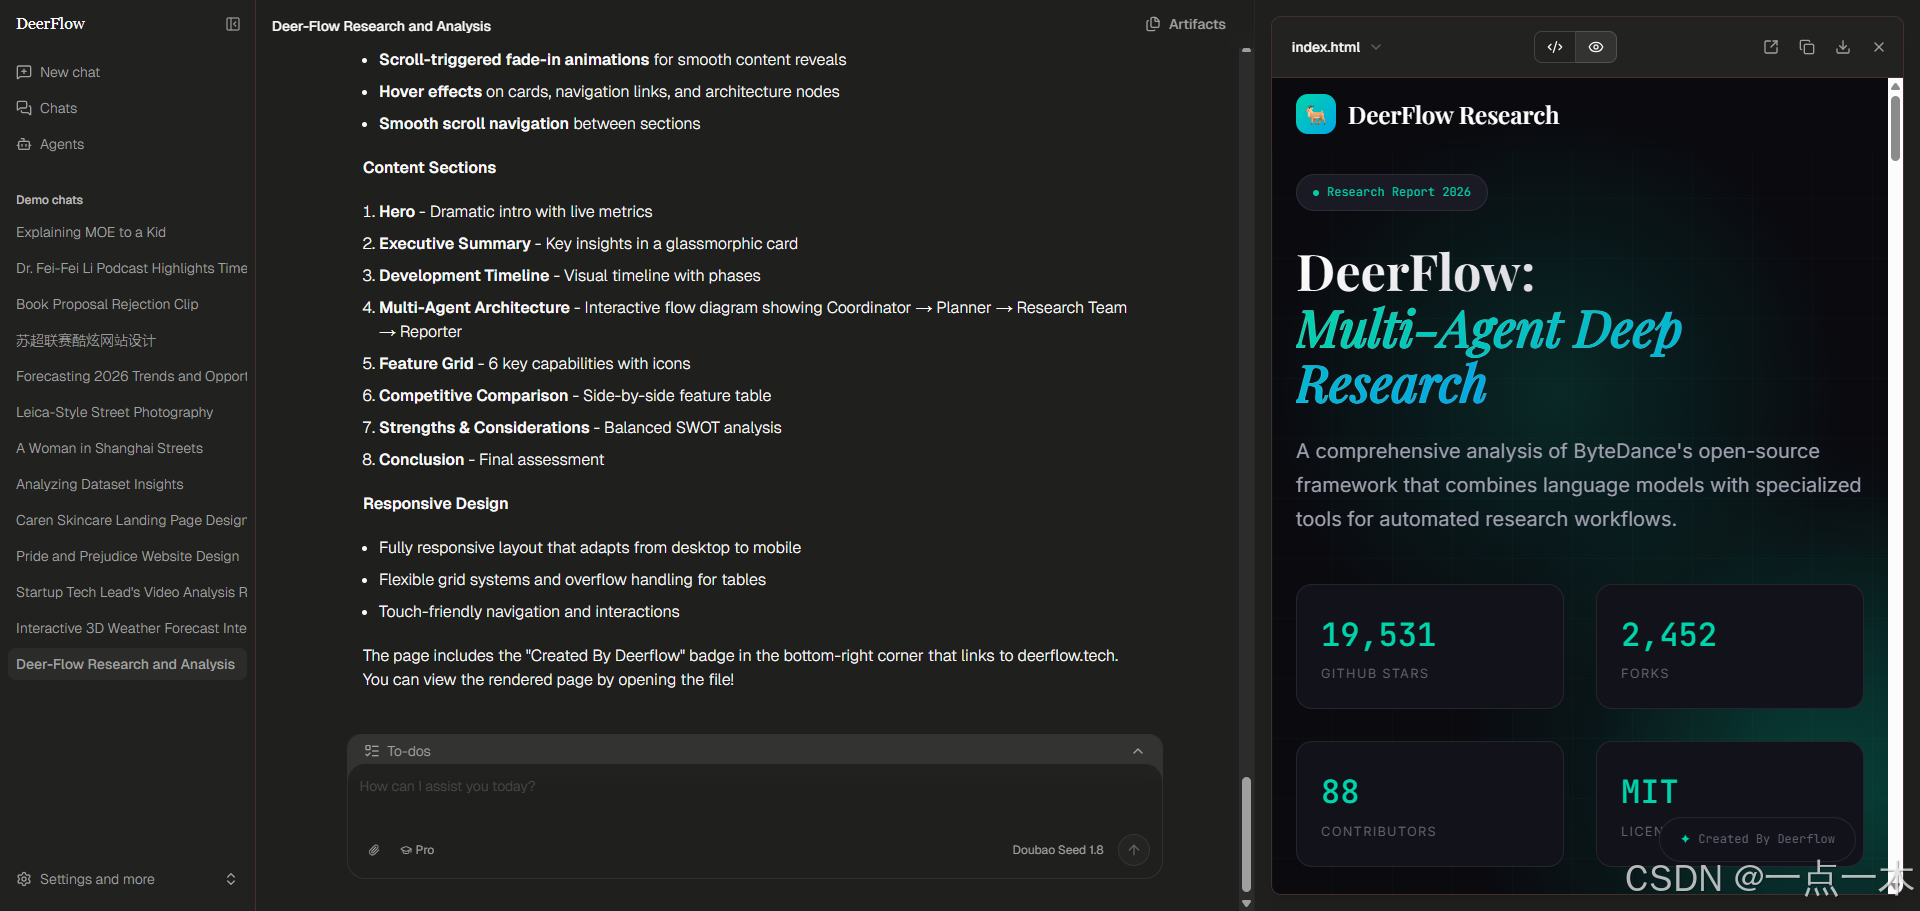Viewport: 1920px width, 911px height.
Task: Click the Responsive Design heading
Action: 435,504
